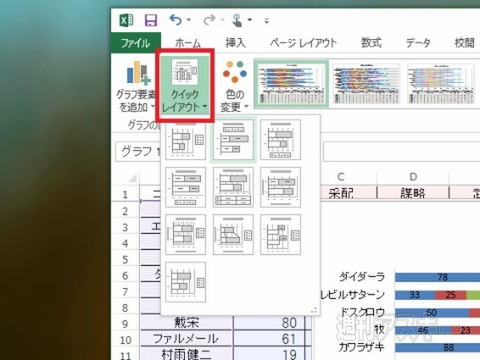The height and width of the screenshot is (360, 480).
Task: Select row 9 header
Action: coord(125,324)
